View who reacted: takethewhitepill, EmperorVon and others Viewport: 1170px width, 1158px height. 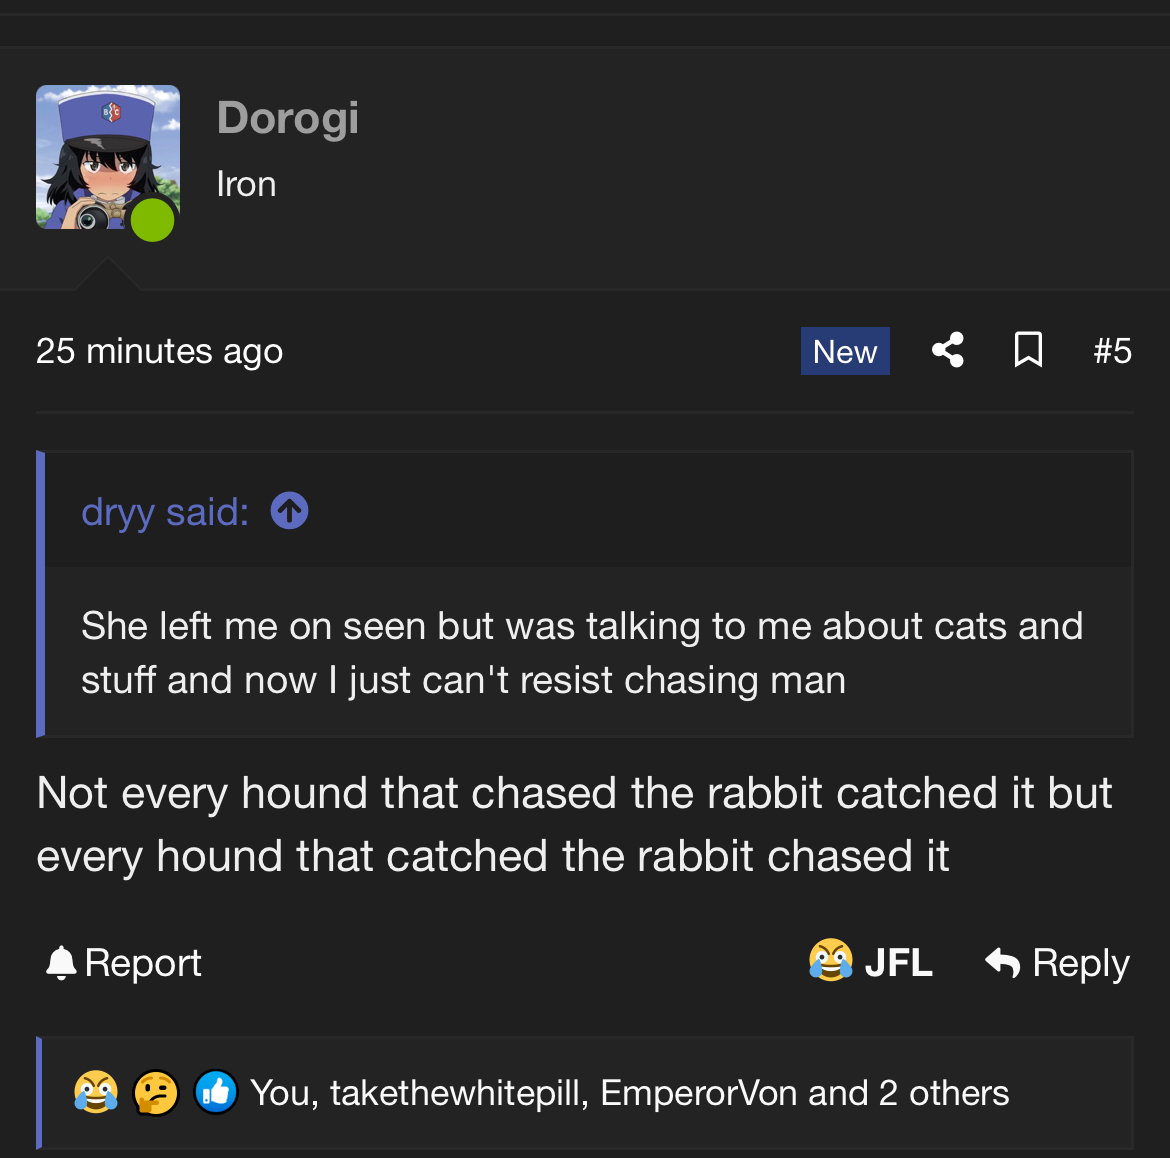point(629,1093)
